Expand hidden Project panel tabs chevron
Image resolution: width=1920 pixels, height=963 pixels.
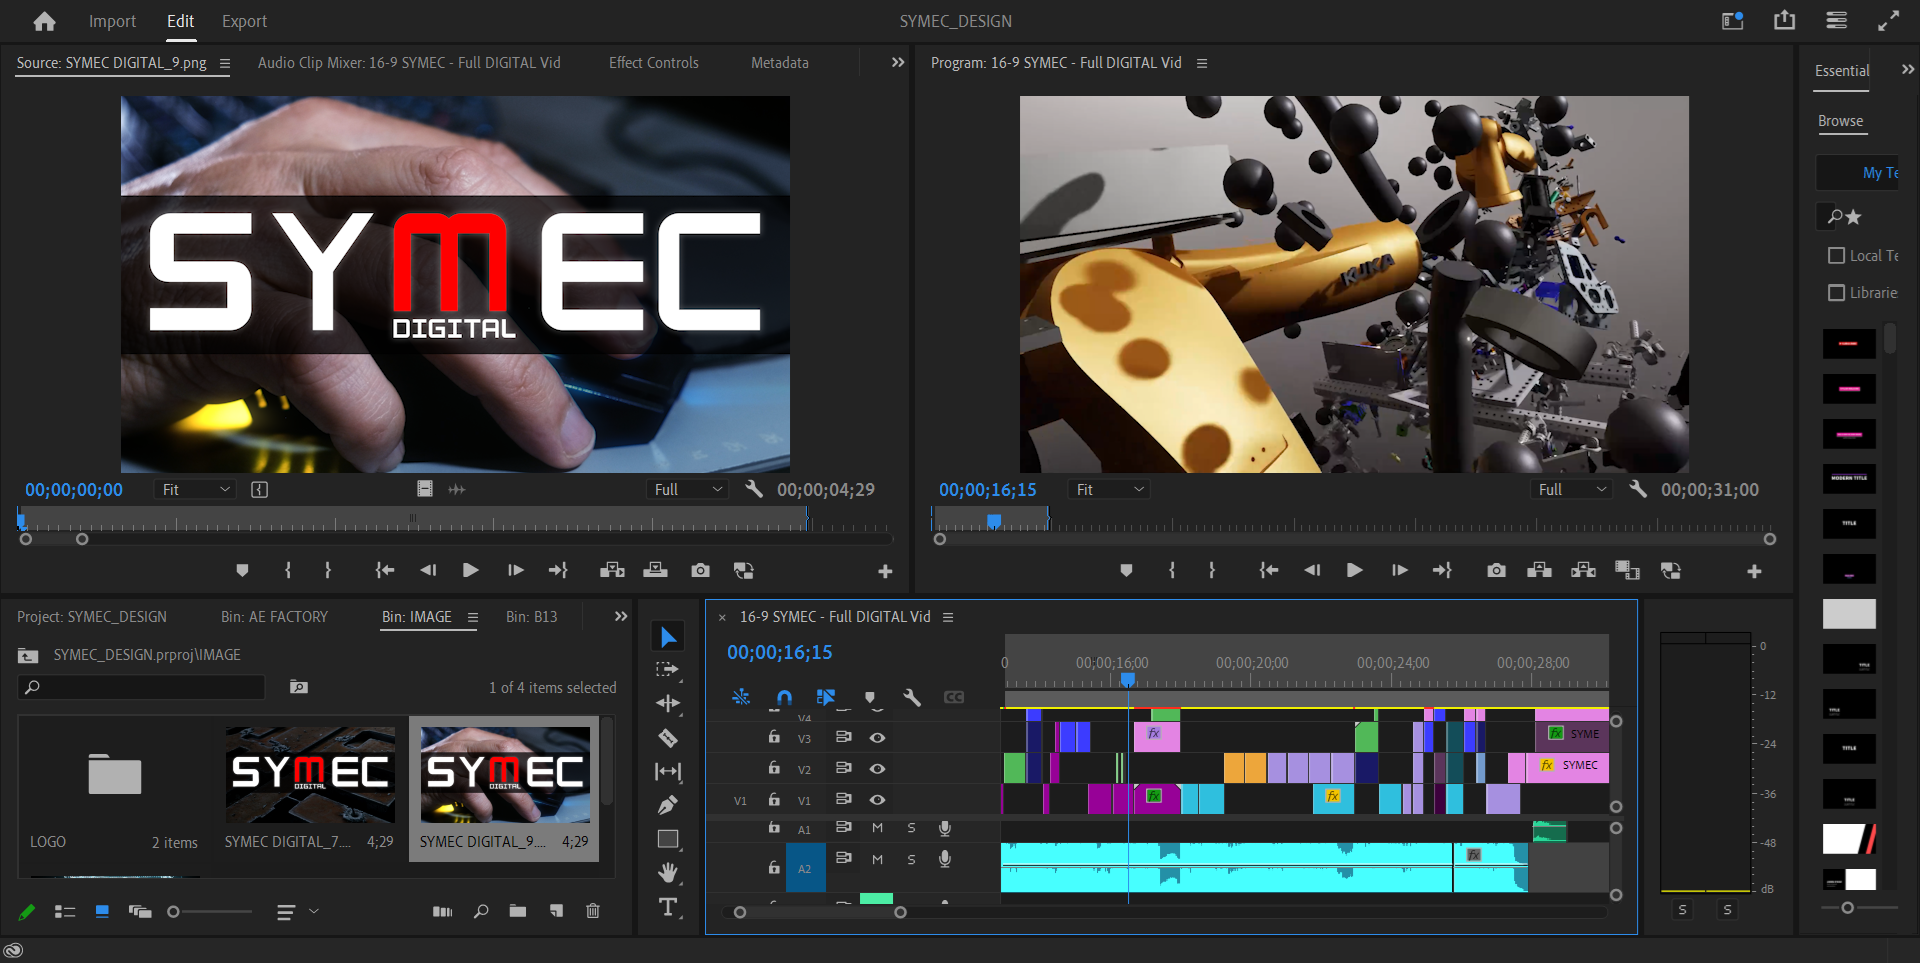[621, 617]
